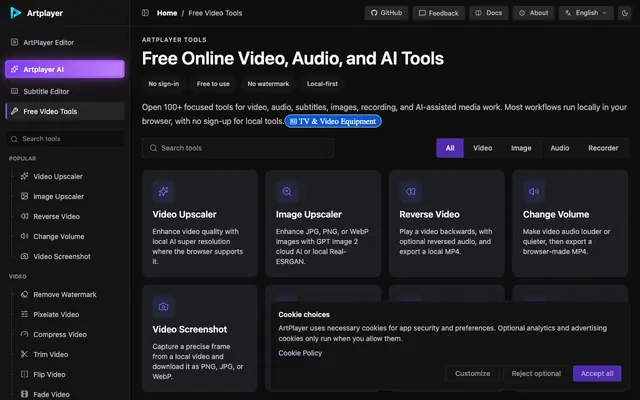The height and width of the screenshot is (400, 640).
Task: Click Reverse Video icon in sidebar
Action: point(24,216)
